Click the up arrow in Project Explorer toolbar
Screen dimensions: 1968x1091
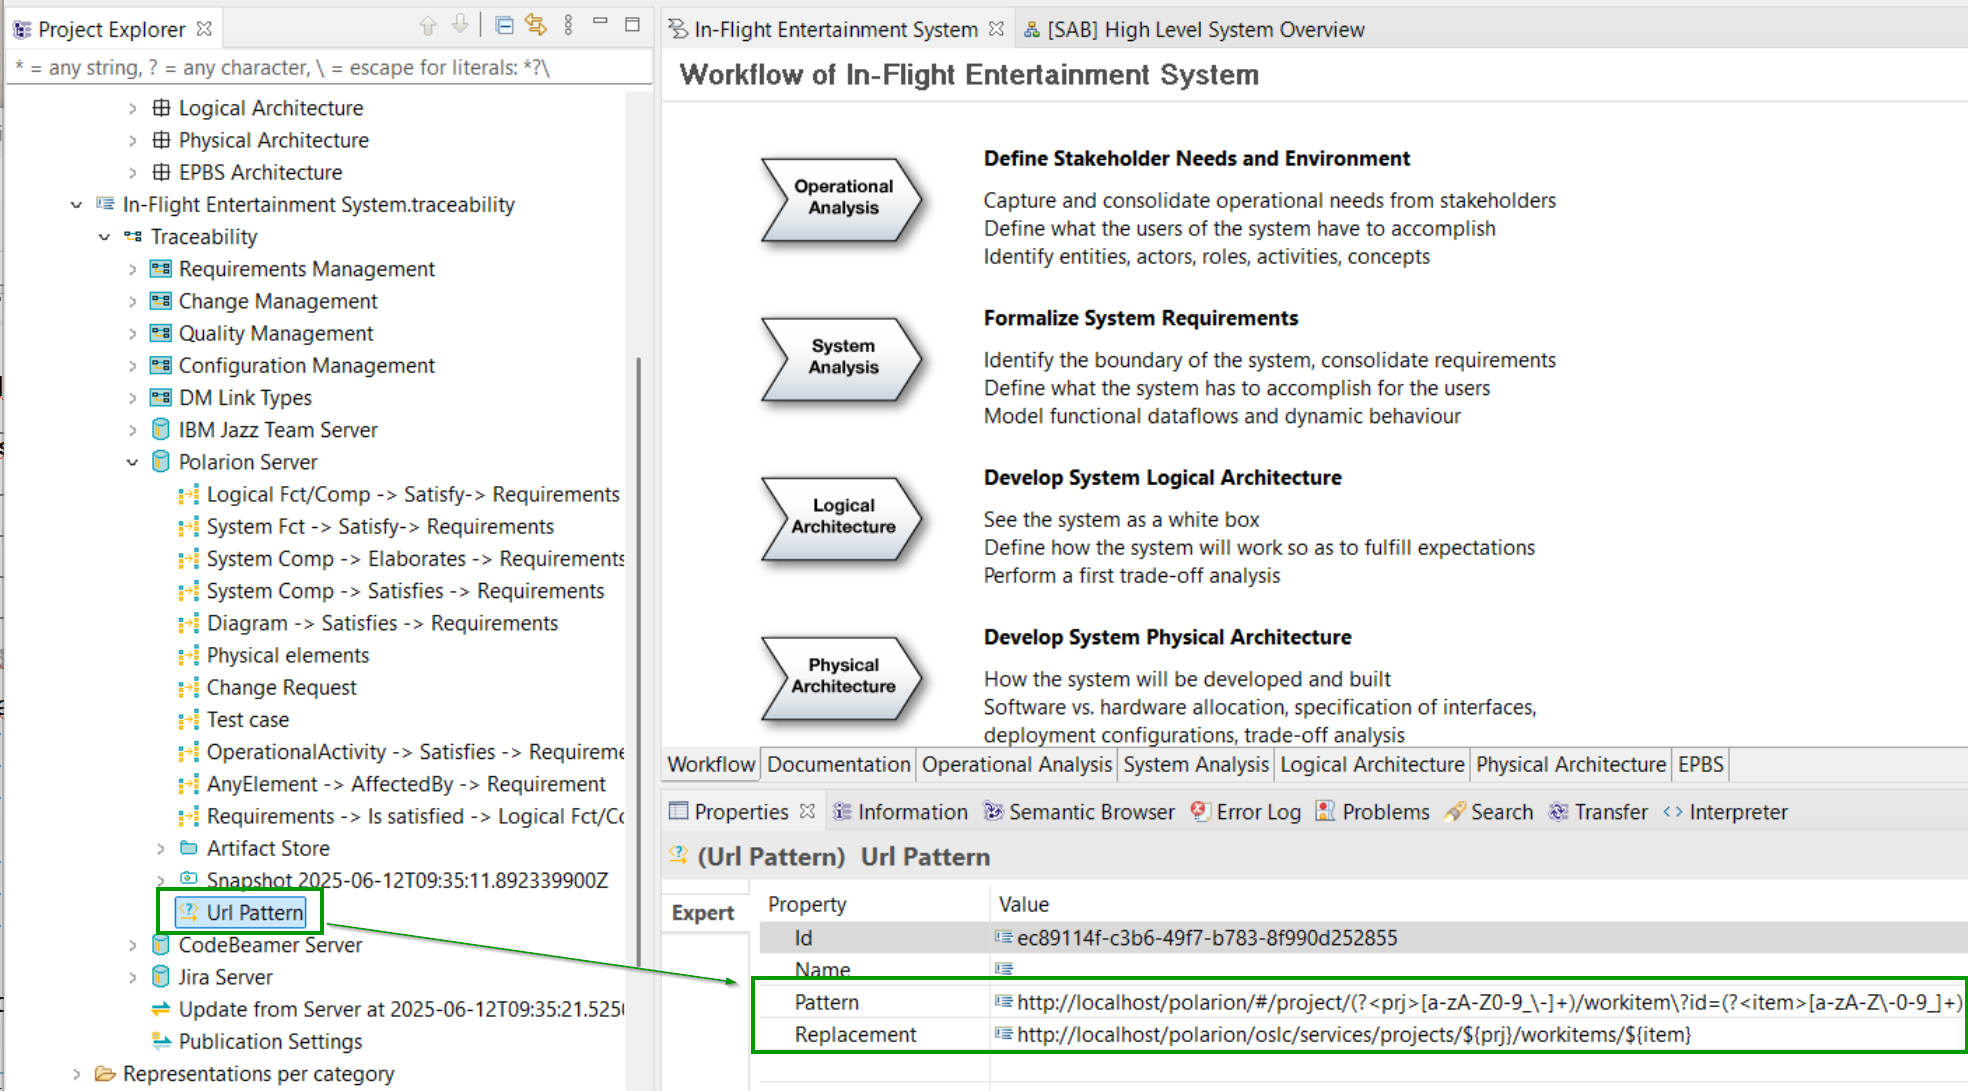tap(428, 26)
